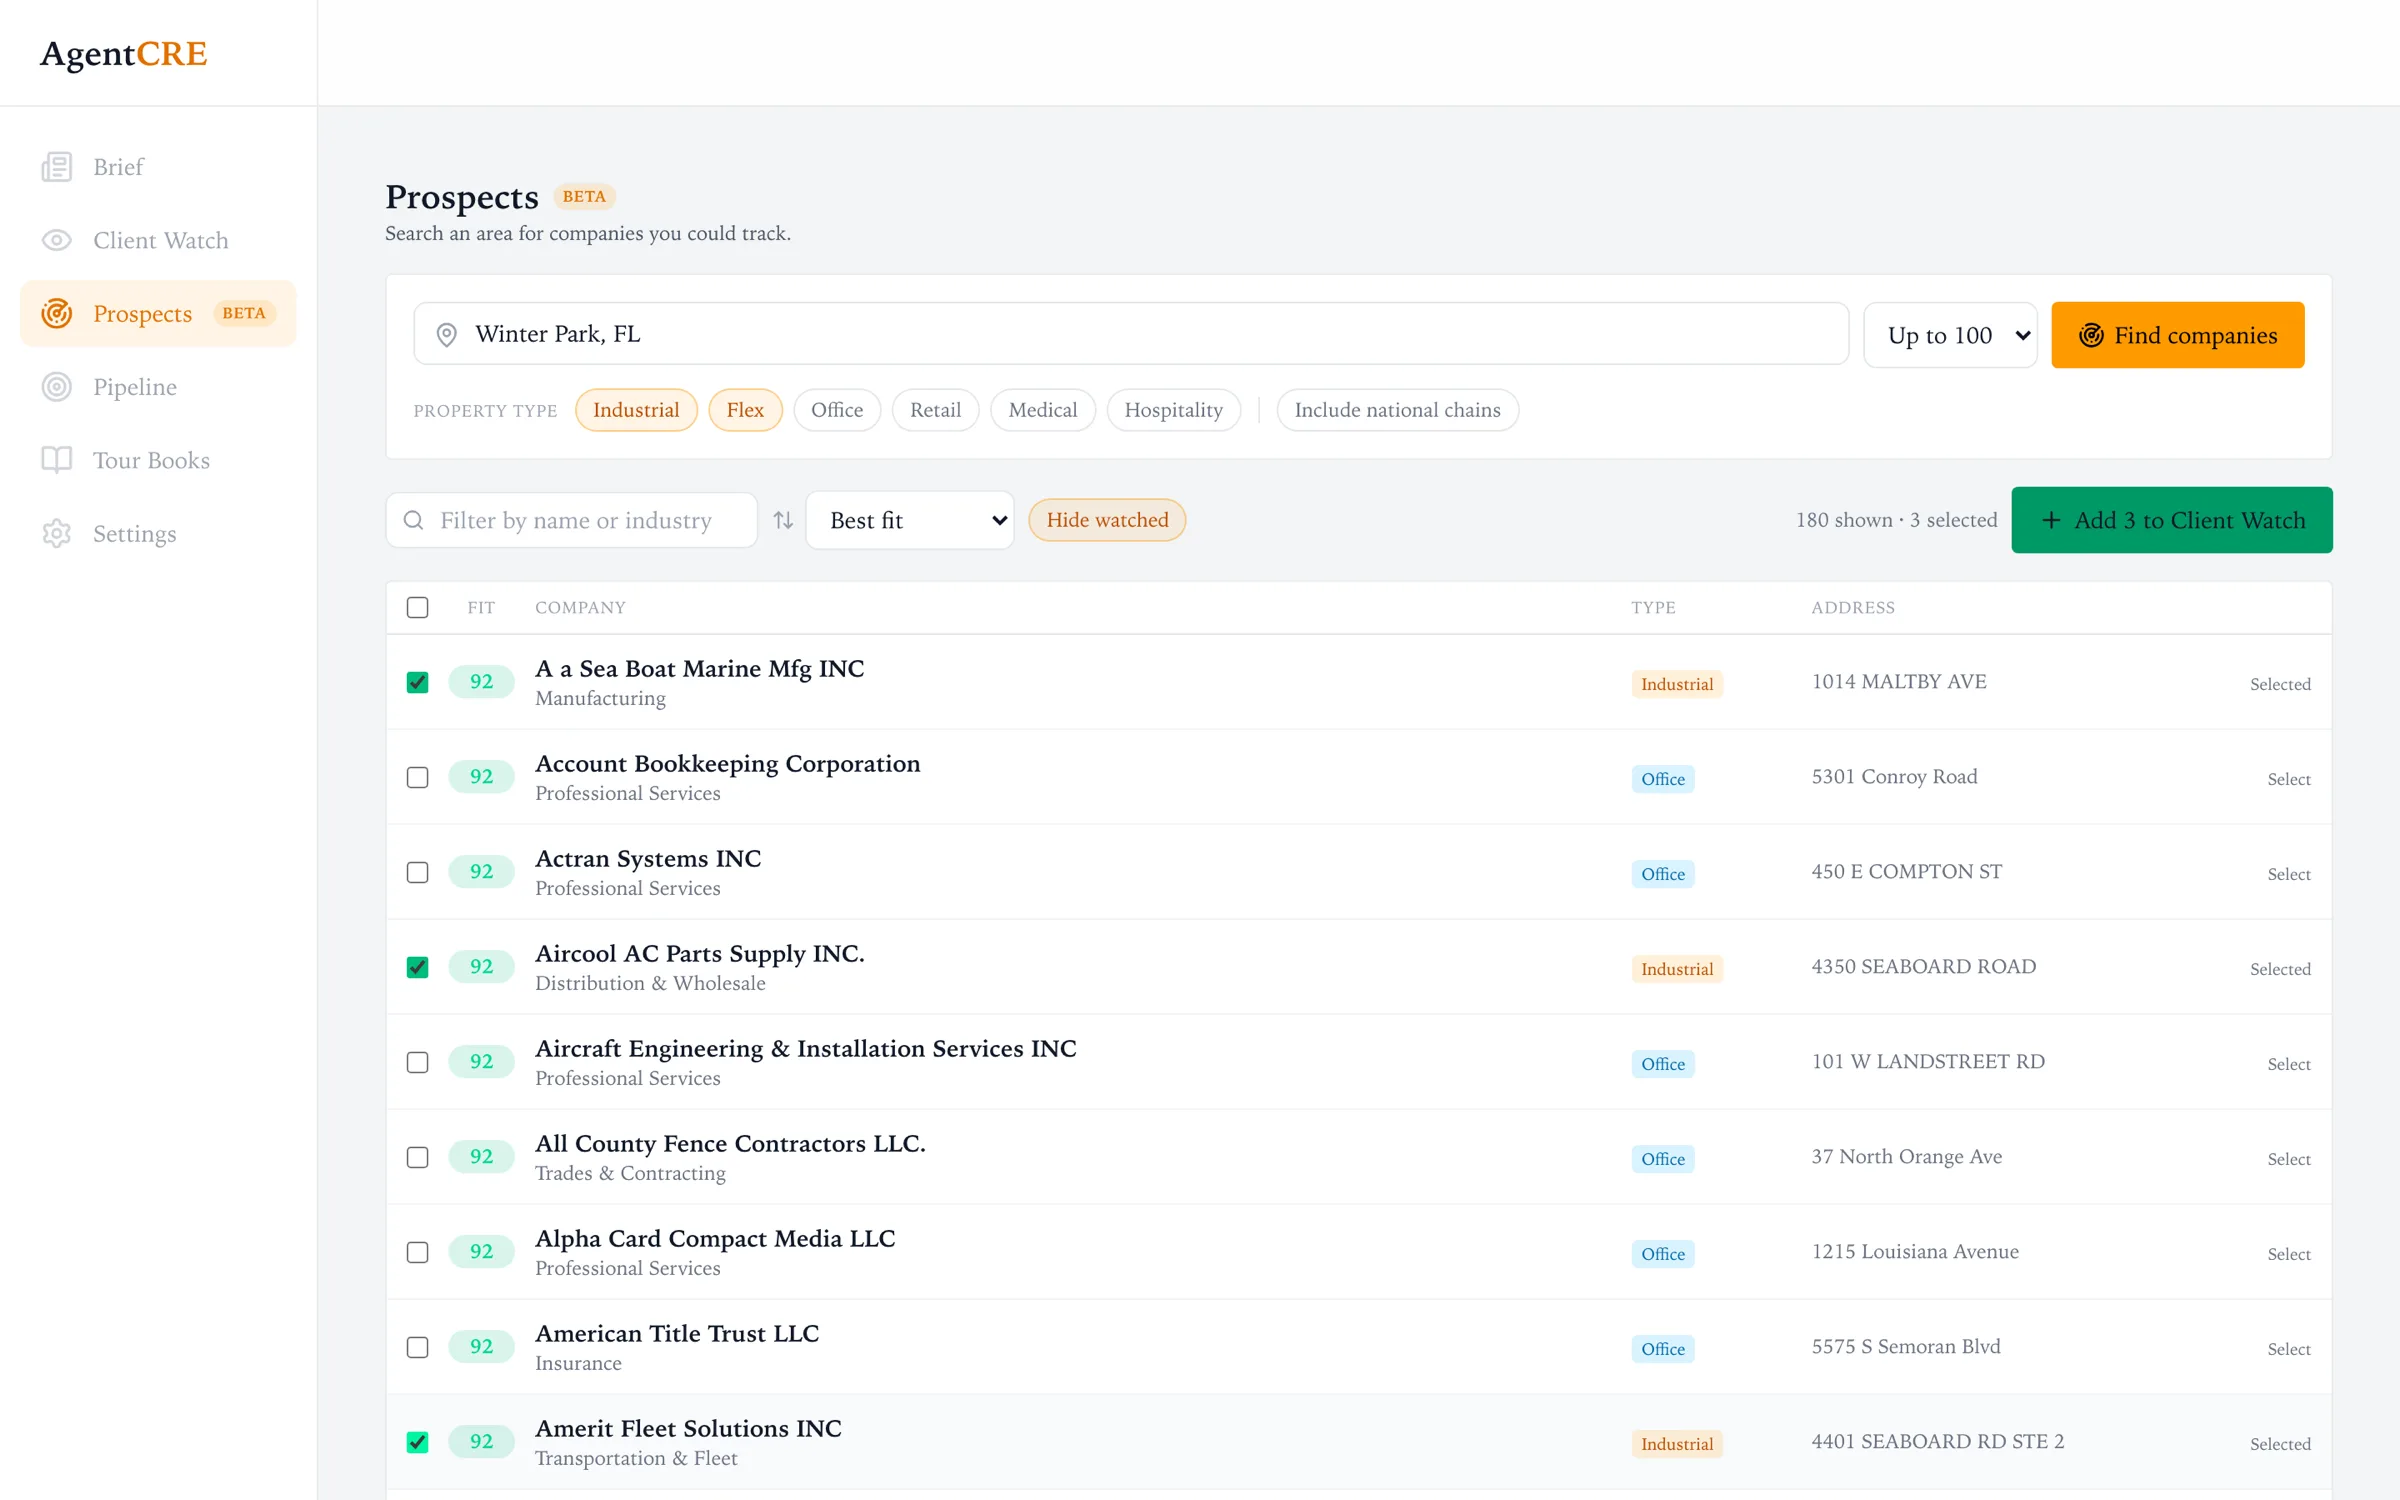Viewport: 2400px width, 1500px height.
Task: Toggle the Hide watched filter
Action: 1107,520
